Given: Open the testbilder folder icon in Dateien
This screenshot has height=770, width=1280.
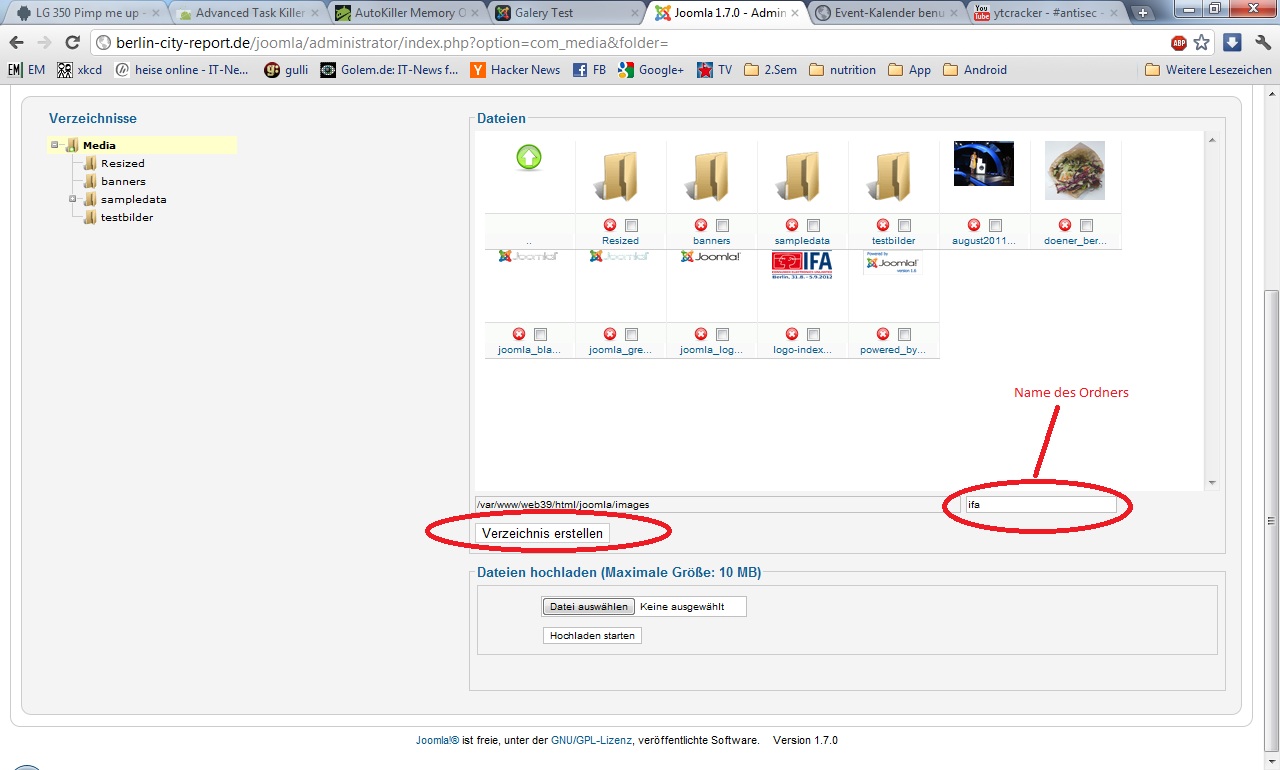Looking at the screenshot, I should tap(893, 177).
